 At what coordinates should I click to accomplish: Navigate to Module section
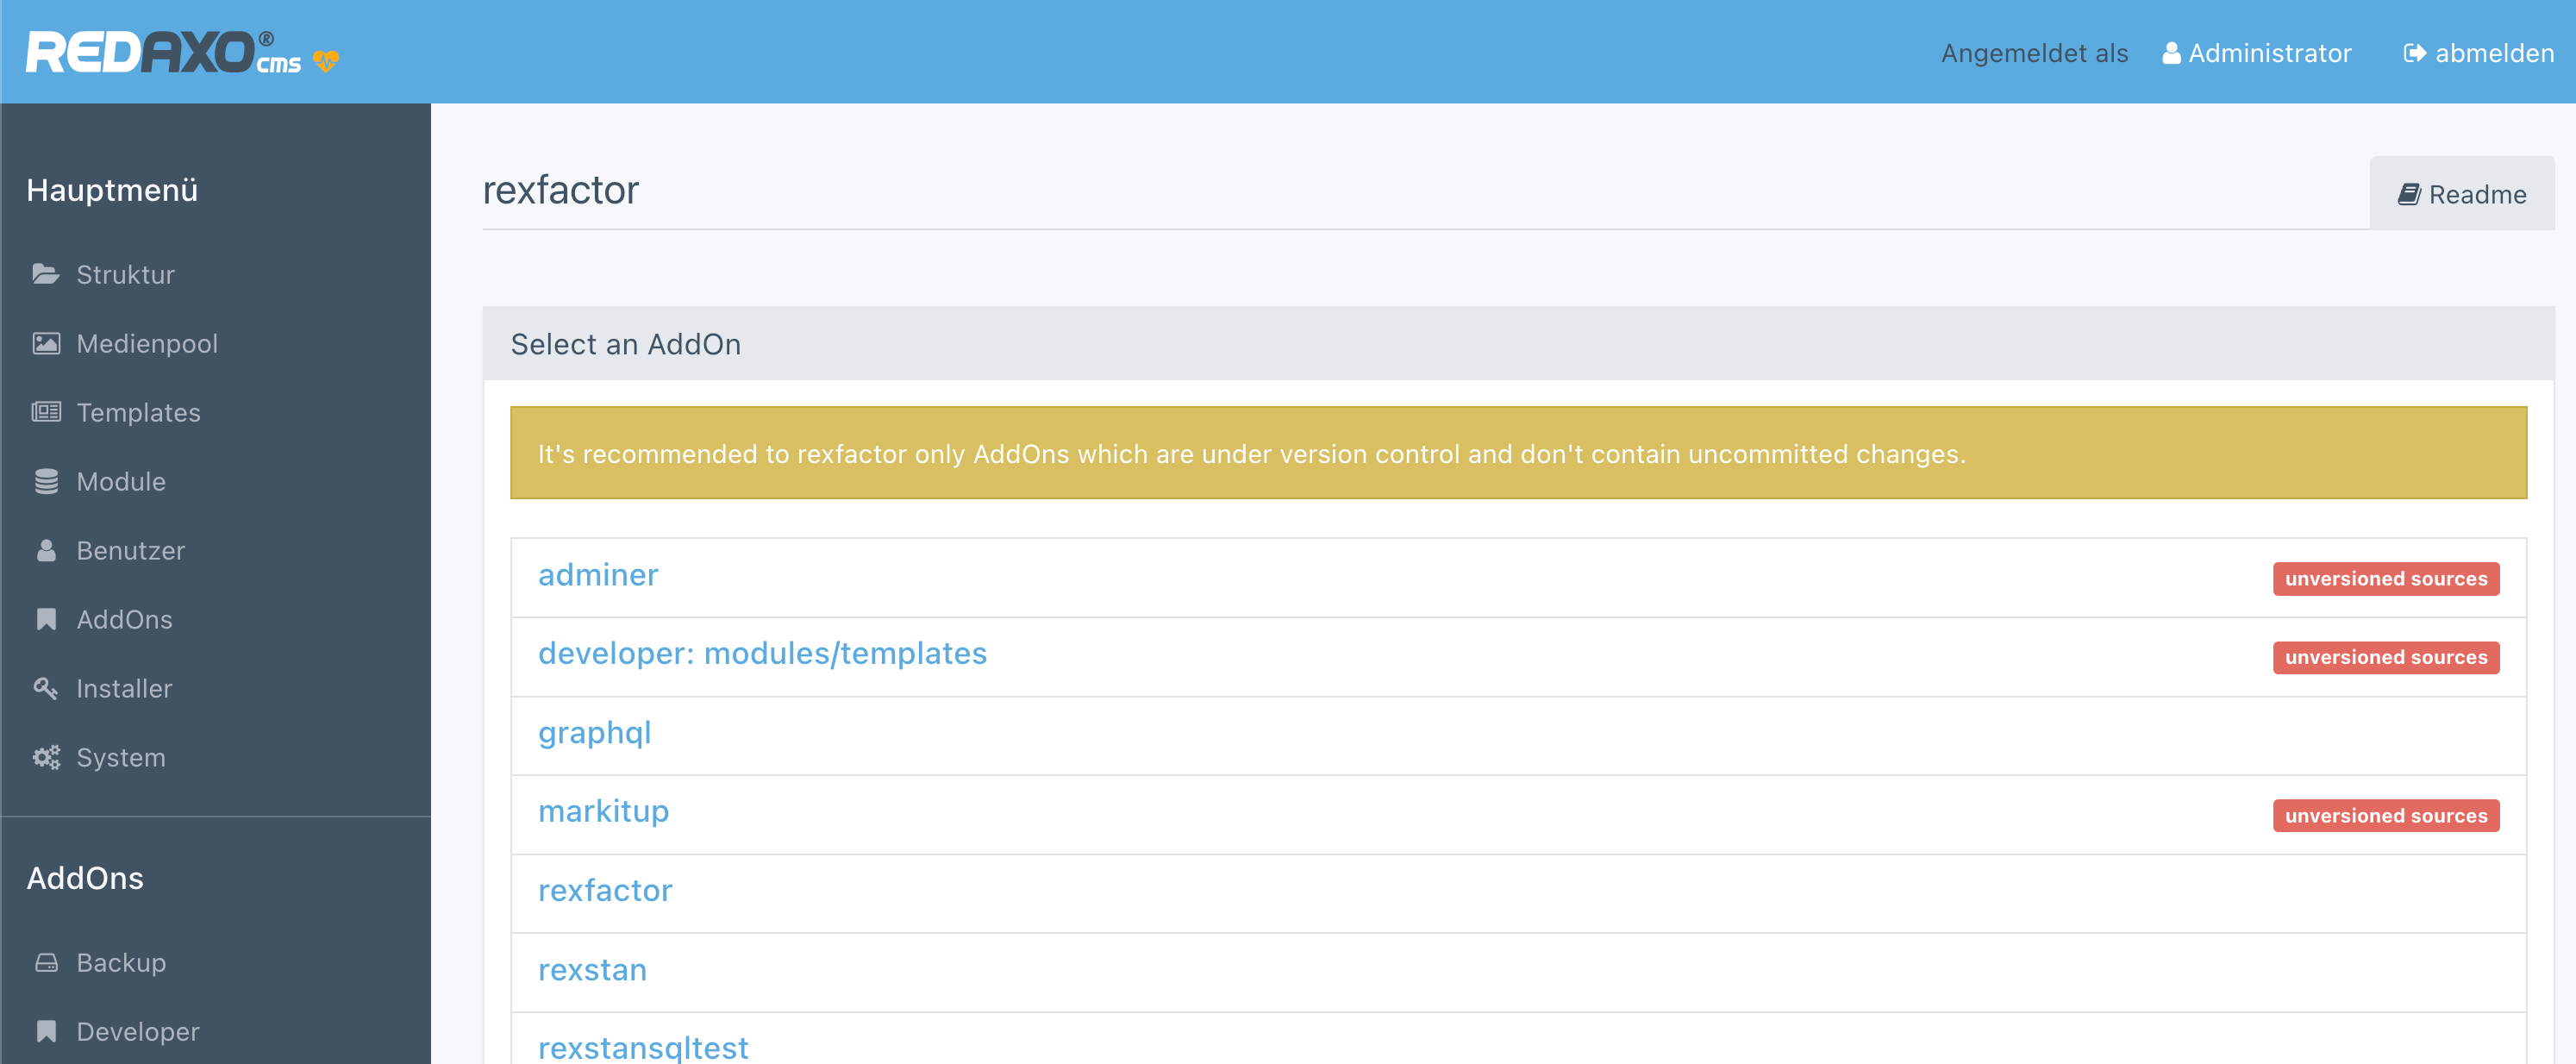point(120,481)
